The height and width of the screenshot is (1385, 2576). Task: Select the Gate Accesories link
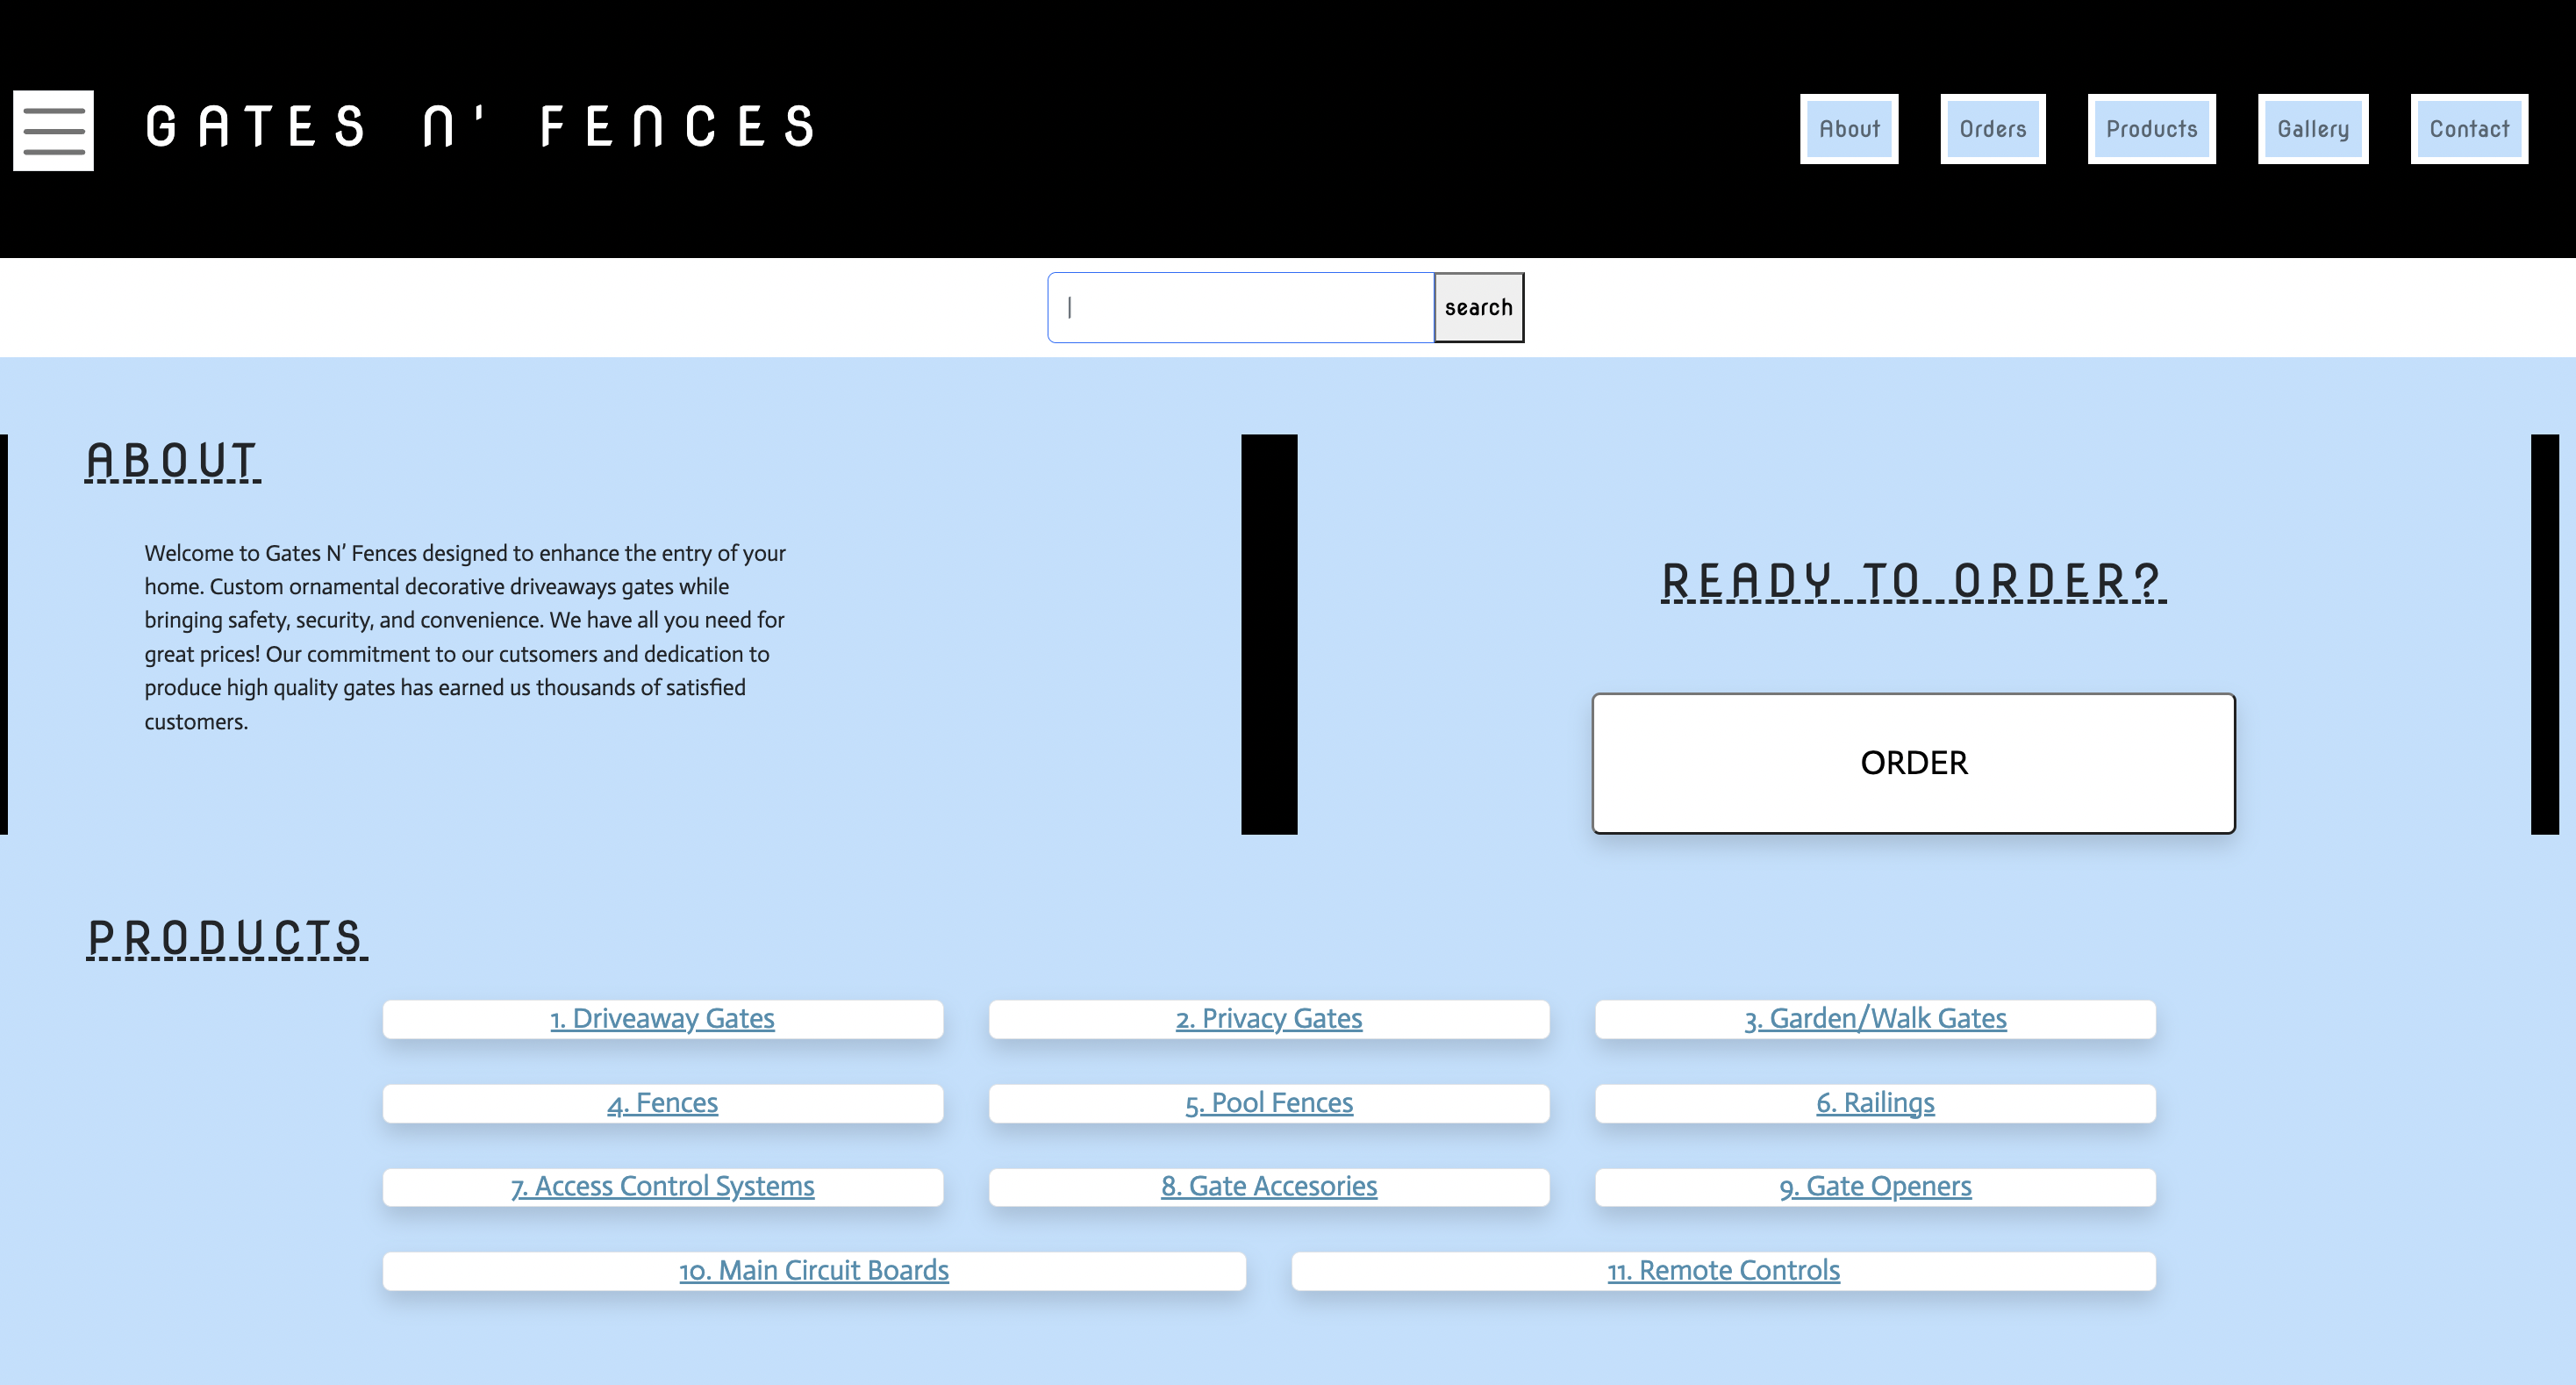click(1268, 1186)
